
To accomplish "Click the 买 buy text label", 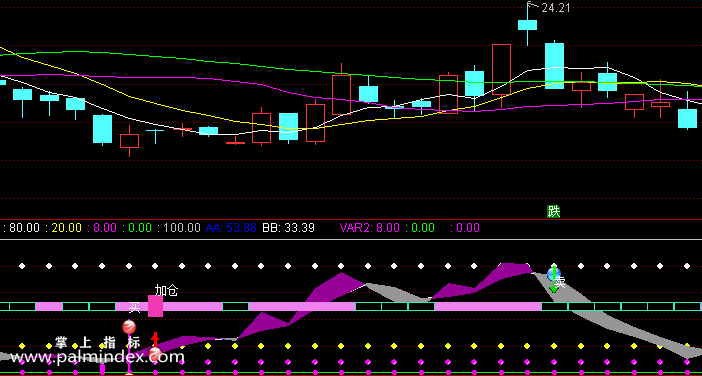I will (134, 308).
